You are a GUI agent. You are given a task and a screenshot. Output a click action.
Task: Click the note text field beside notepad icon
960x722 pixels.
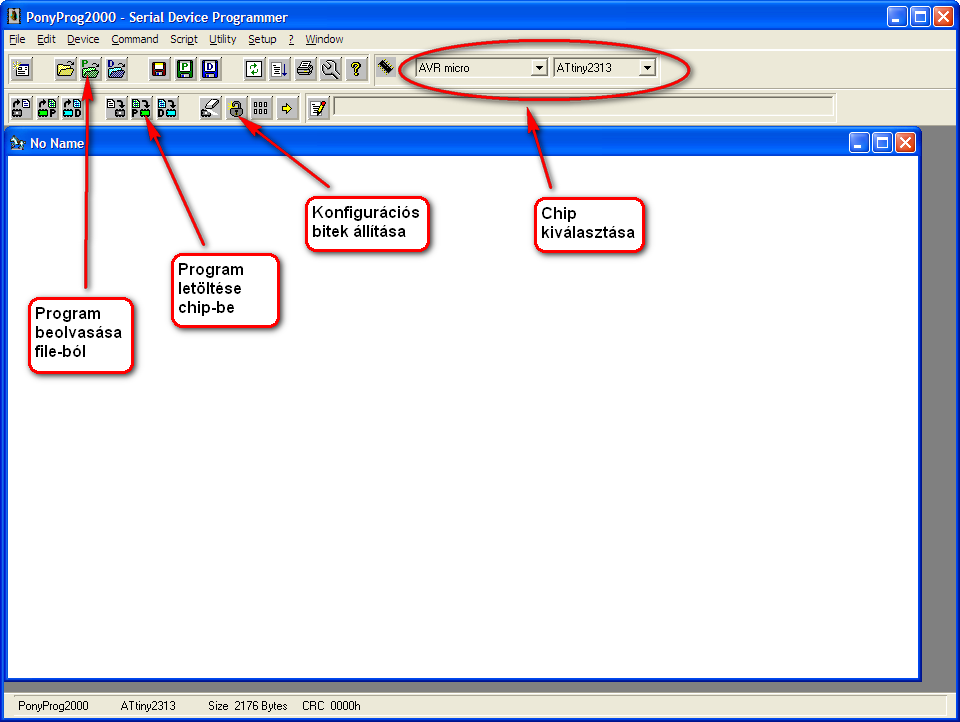pos(583,106)
